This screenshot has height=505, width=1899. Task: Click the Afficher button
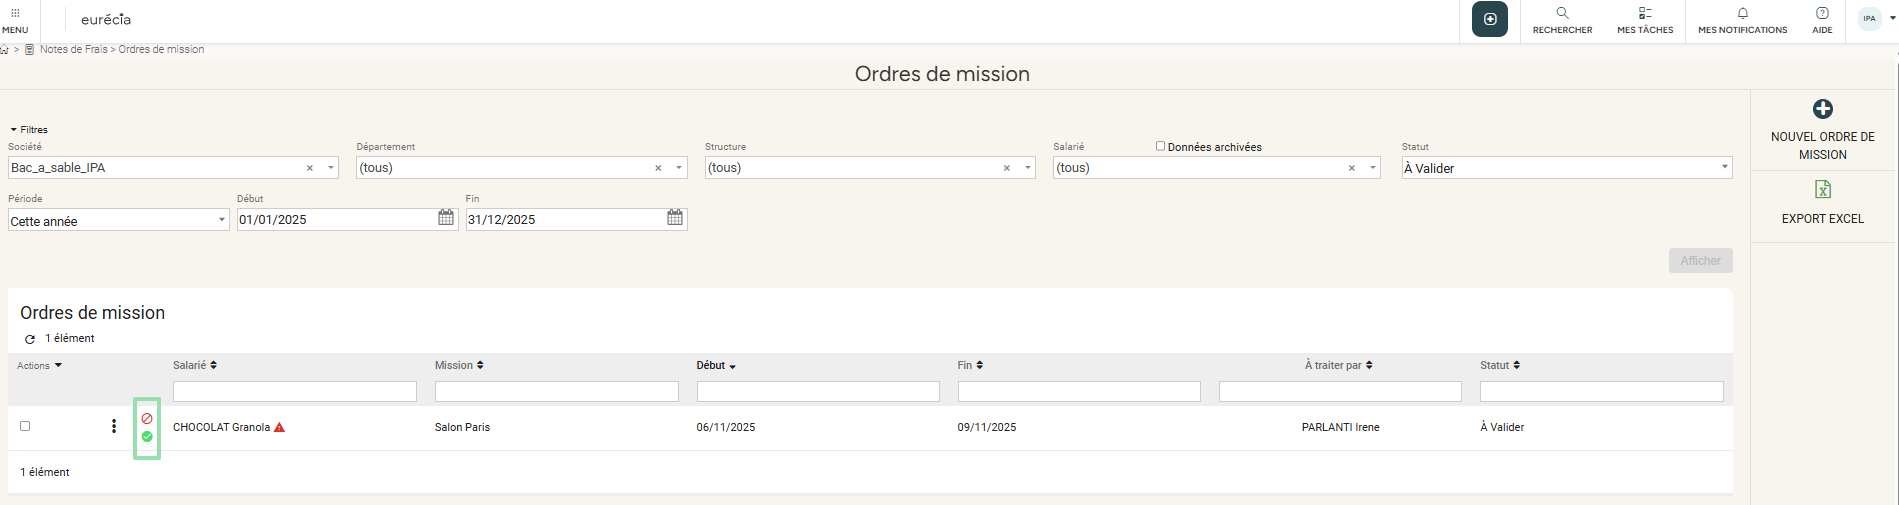[1700, 261]
